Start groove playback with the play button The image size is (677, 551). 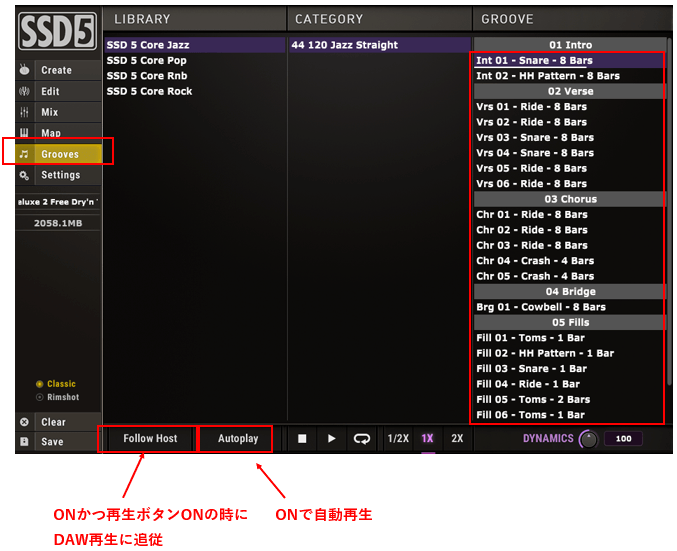(332, 439)
